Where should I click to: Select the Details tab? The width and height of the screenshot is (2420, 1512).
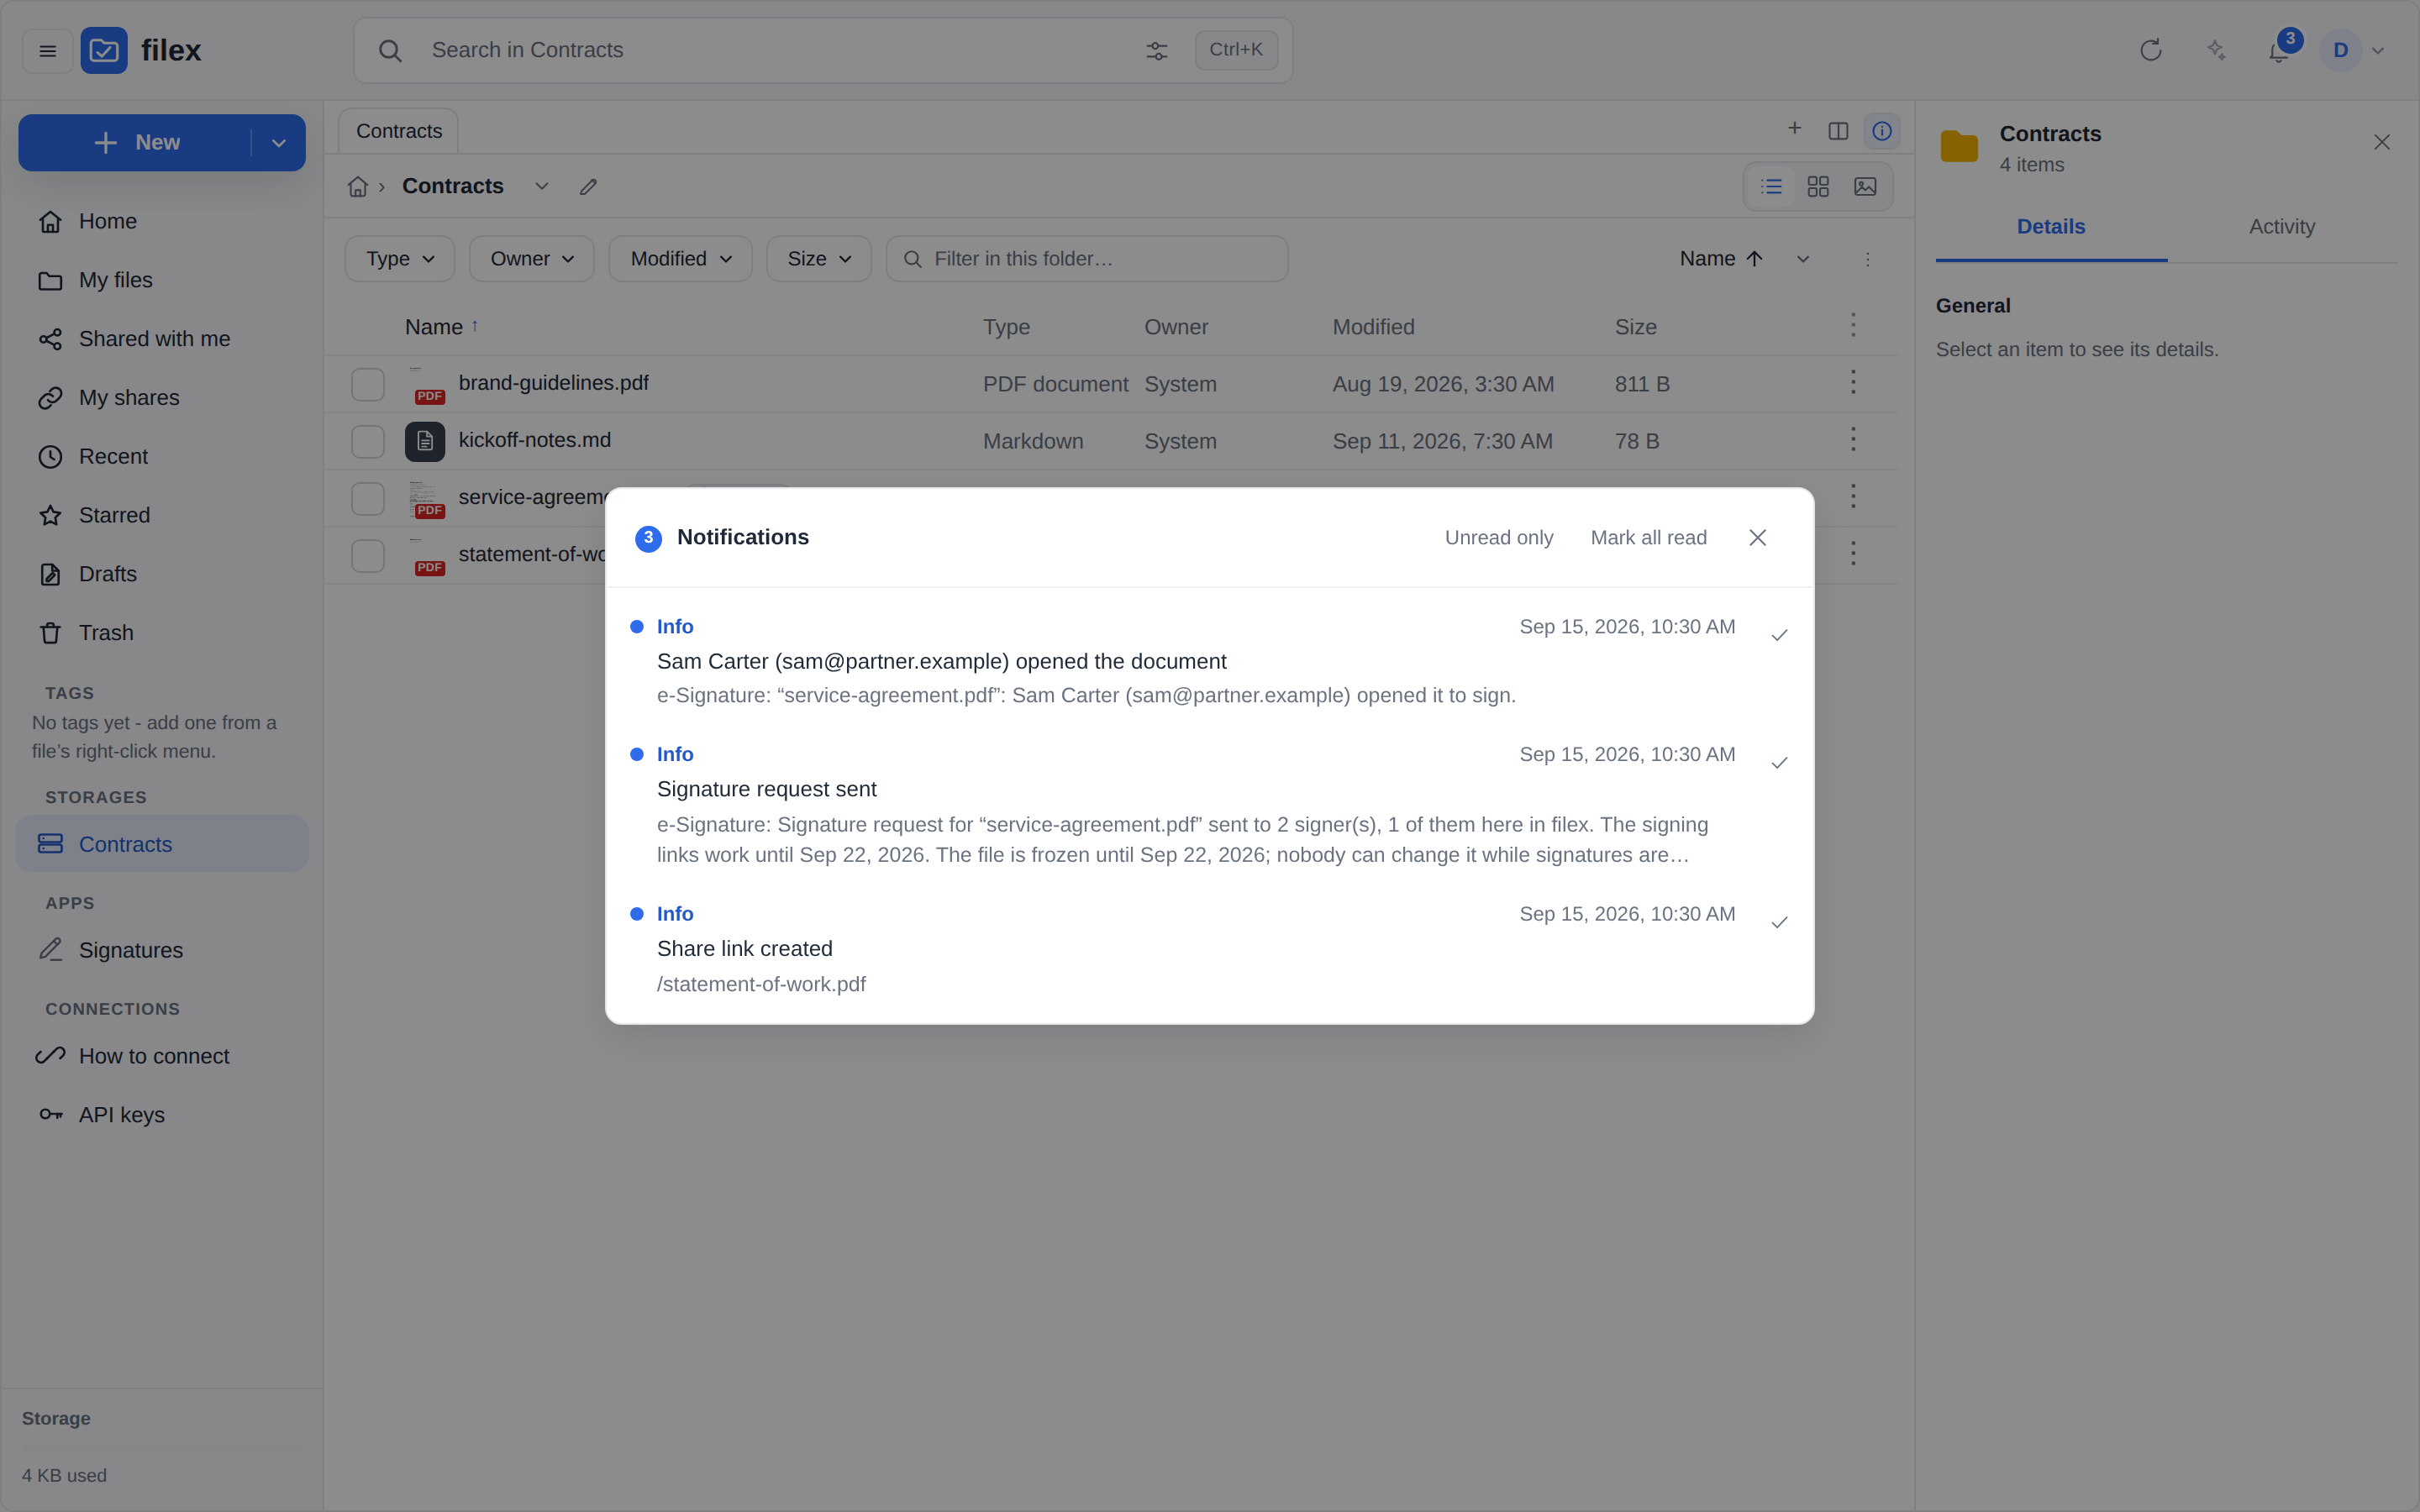pos(2050,227)
